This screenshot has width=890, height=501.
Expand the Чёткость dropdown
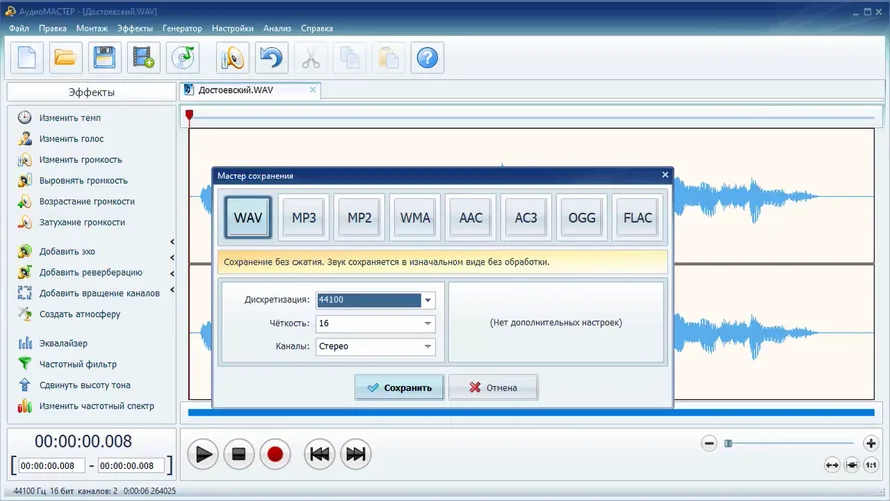(x=428, y=323)
